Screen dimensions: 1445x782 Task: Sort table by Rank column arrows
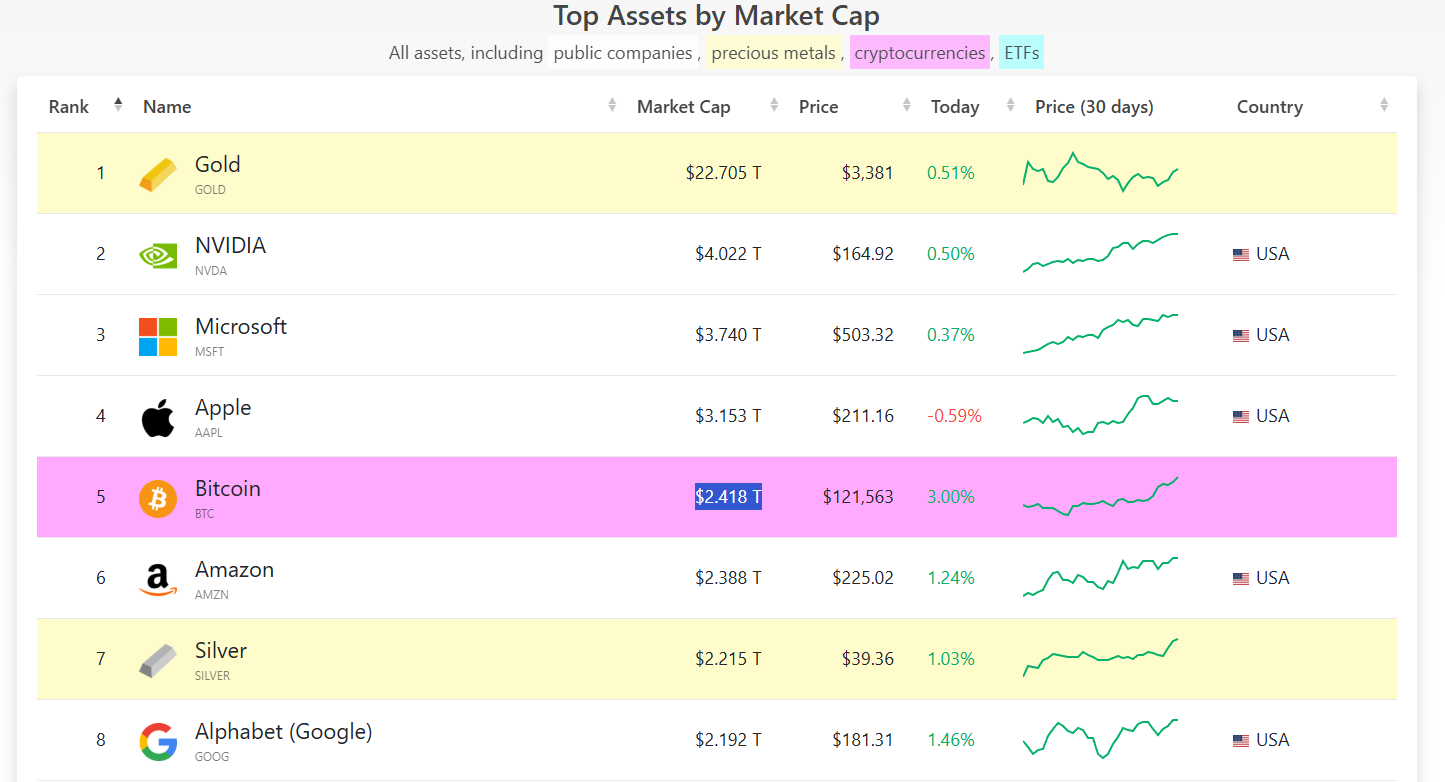pyautogui.click(x=118, y=104)
